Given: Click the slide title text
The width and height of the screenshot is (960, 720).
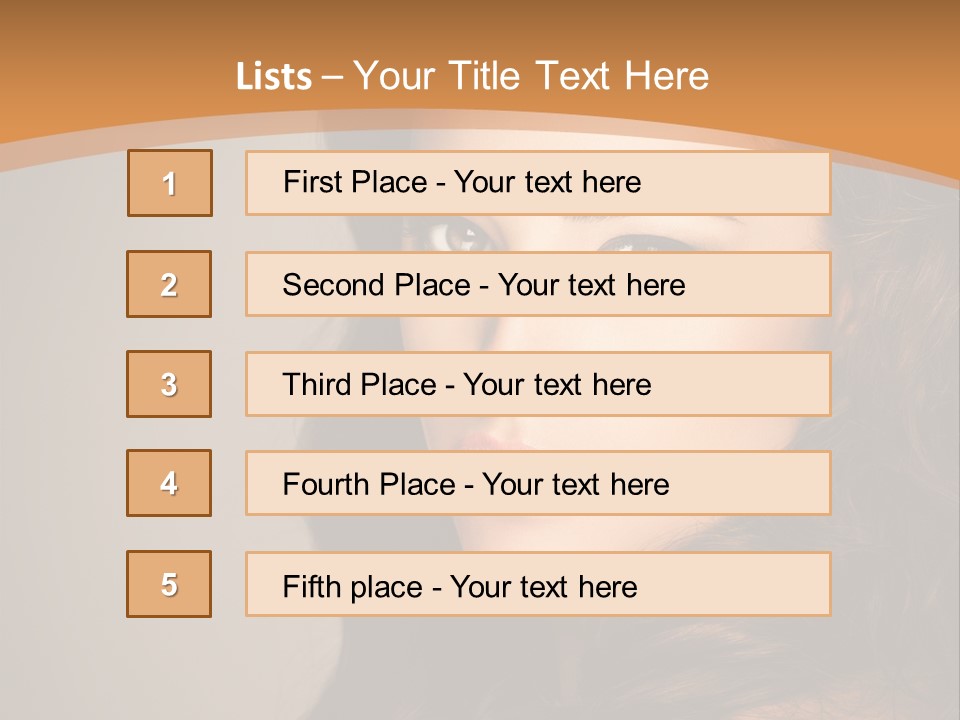Looking at the screenshot, I should pyautogui.click(x=472, y=76).
